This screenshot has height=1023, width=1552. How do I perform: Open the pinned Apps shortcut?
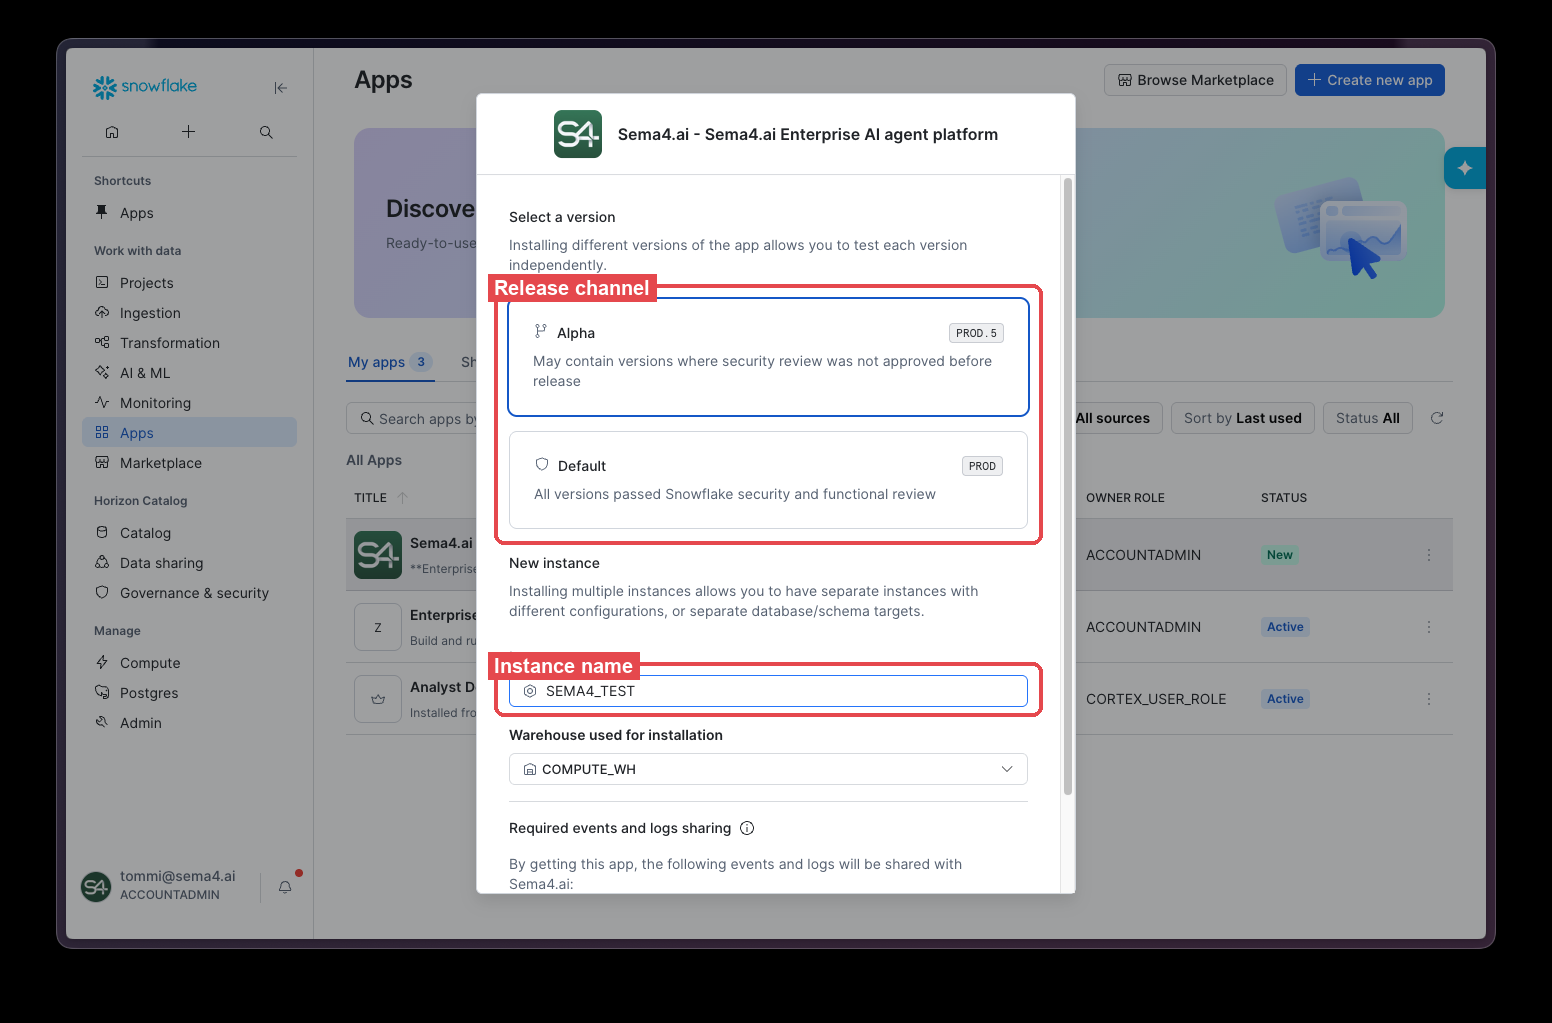189,213
